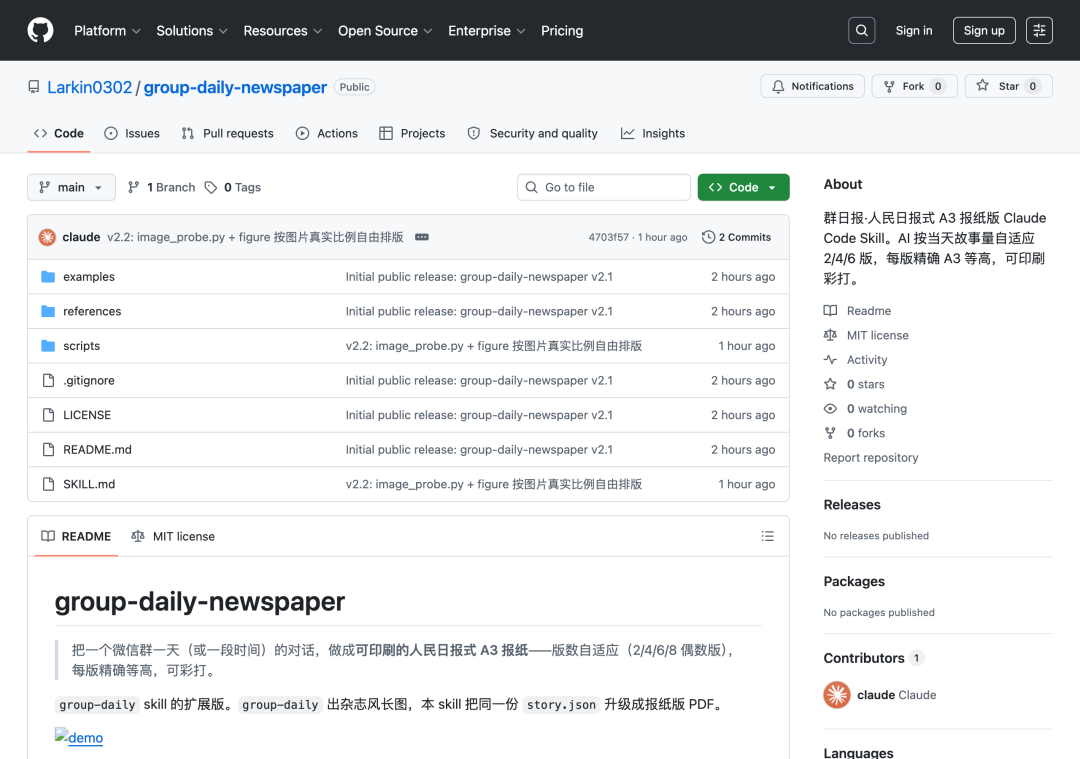Switch to the Security and quality tab

pos(532,134)
